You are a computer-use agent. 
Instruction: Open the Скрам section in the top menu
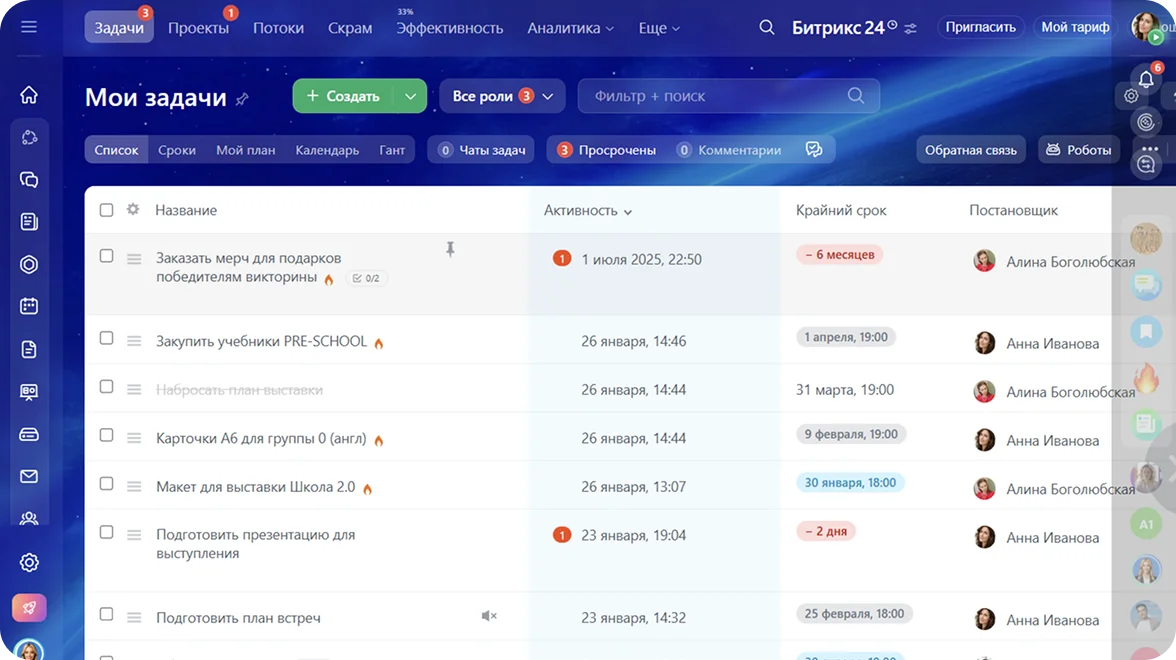point(350,27)
